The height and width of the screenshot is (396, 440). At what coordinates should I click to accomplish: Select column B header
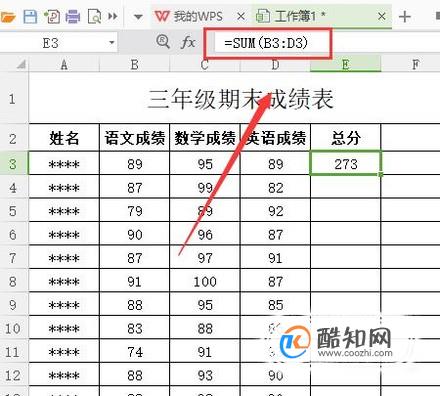coord(135,64)
